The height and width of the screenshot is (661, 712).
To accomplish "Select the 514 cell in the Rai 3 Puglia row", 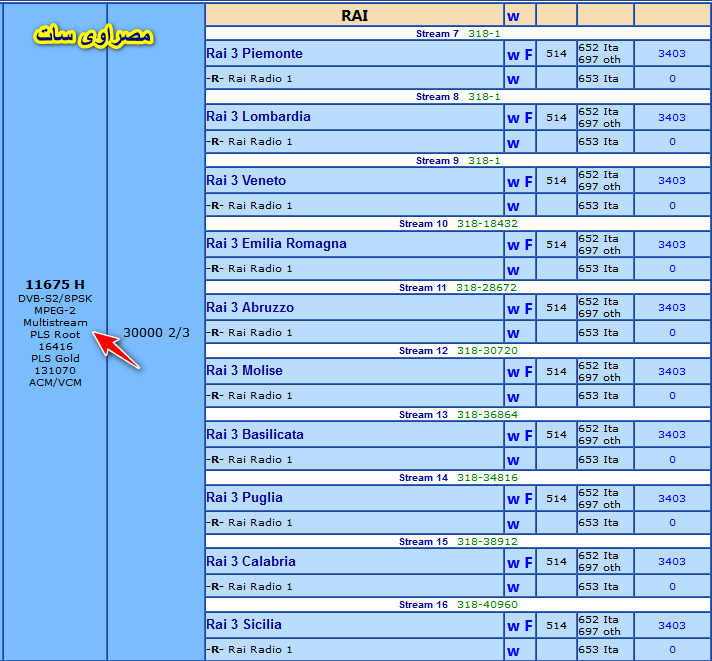I will pyautogui.click(x=556, y=498).
